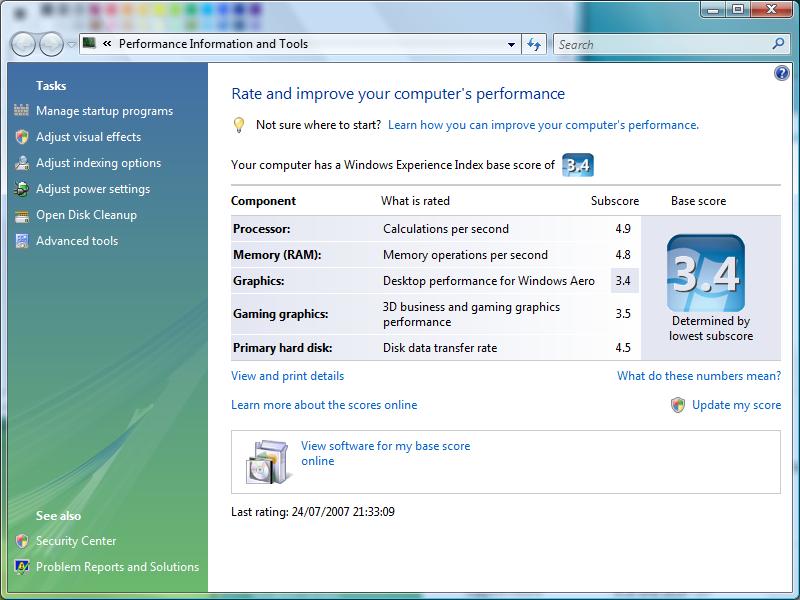This screenshot has width=800, height=600.
Task: Open Advanced tools
Action: point(77,241)
